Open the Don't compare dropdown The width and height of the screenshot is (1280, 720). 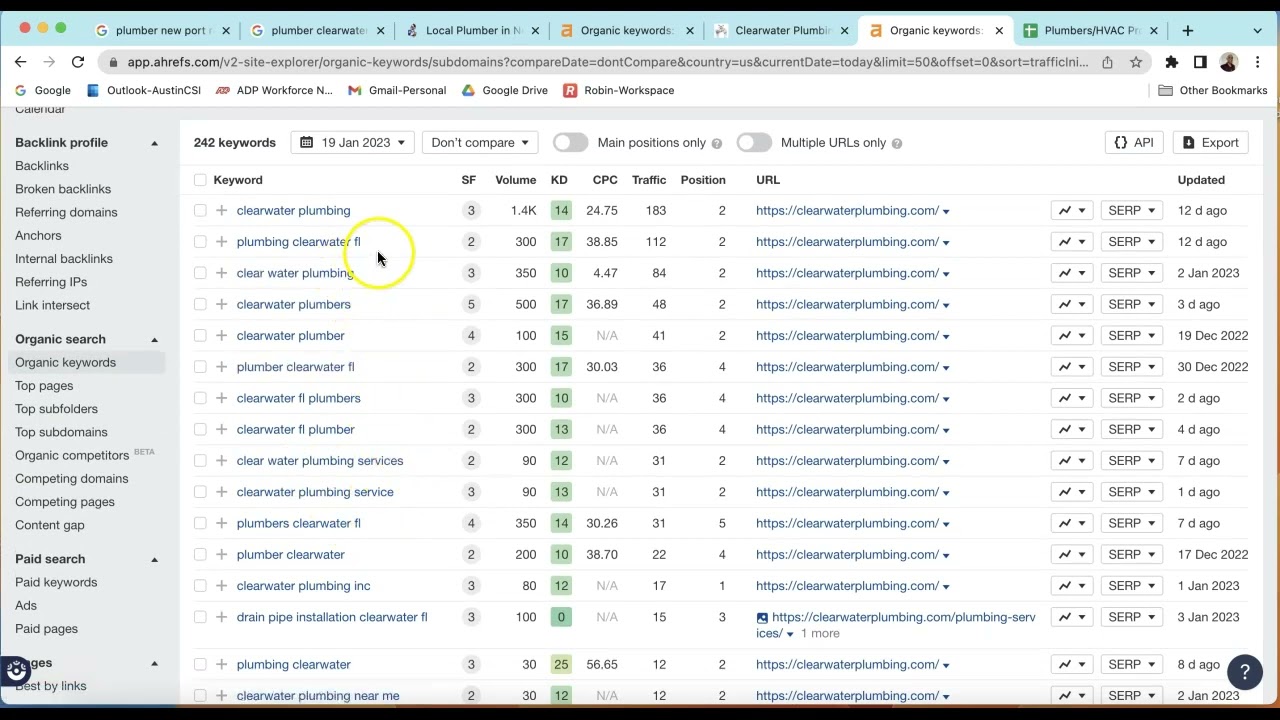(x=480, y=143)
